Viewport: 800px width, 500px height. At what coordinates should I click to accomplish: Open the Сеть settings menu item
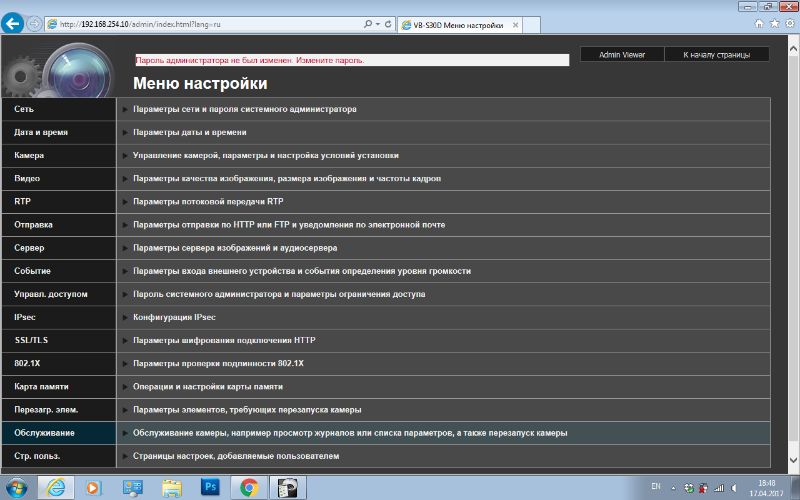click(59, 109)
